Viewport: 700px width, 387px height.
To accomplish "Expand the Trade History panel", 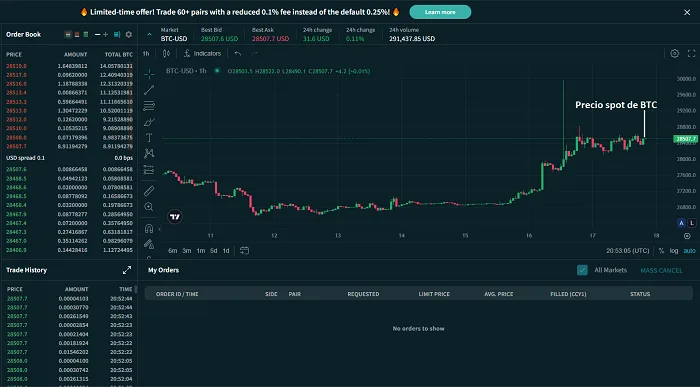I will 127,270.
